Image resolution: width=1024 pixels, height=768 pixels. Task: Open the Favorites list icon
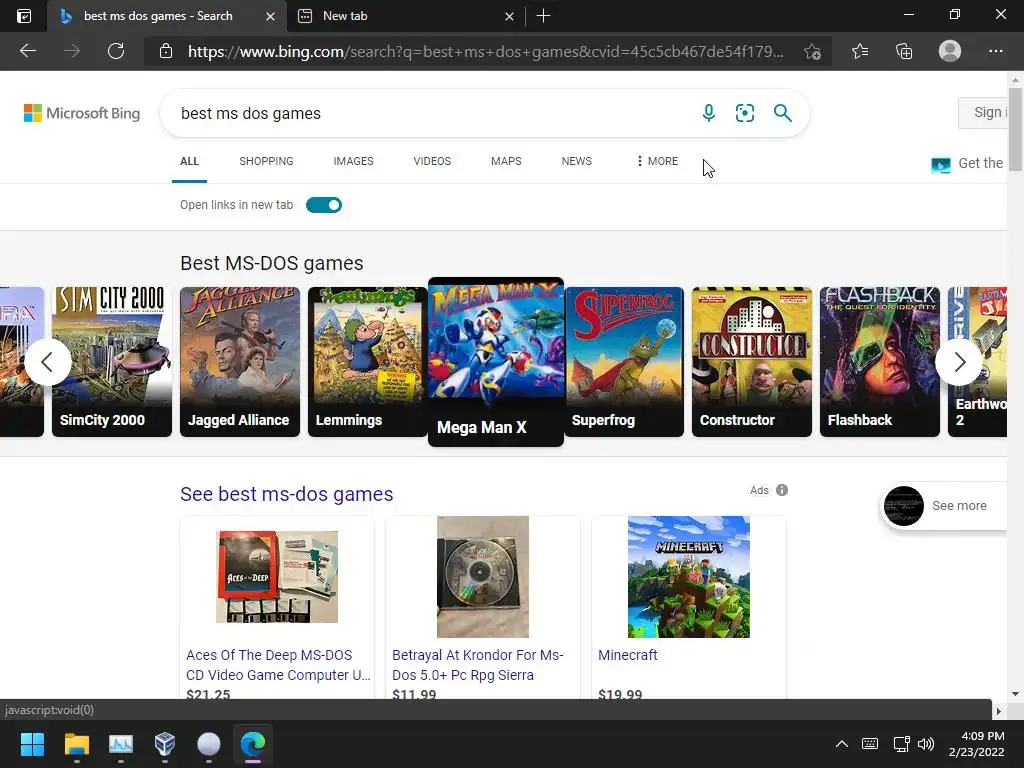coord(860,51)
